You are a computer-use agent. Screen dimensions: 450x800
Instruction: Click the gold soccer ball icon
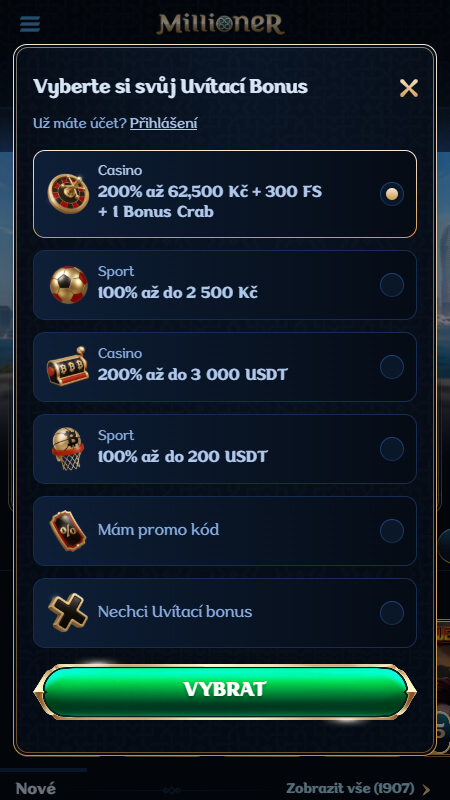tap(68, 285)
